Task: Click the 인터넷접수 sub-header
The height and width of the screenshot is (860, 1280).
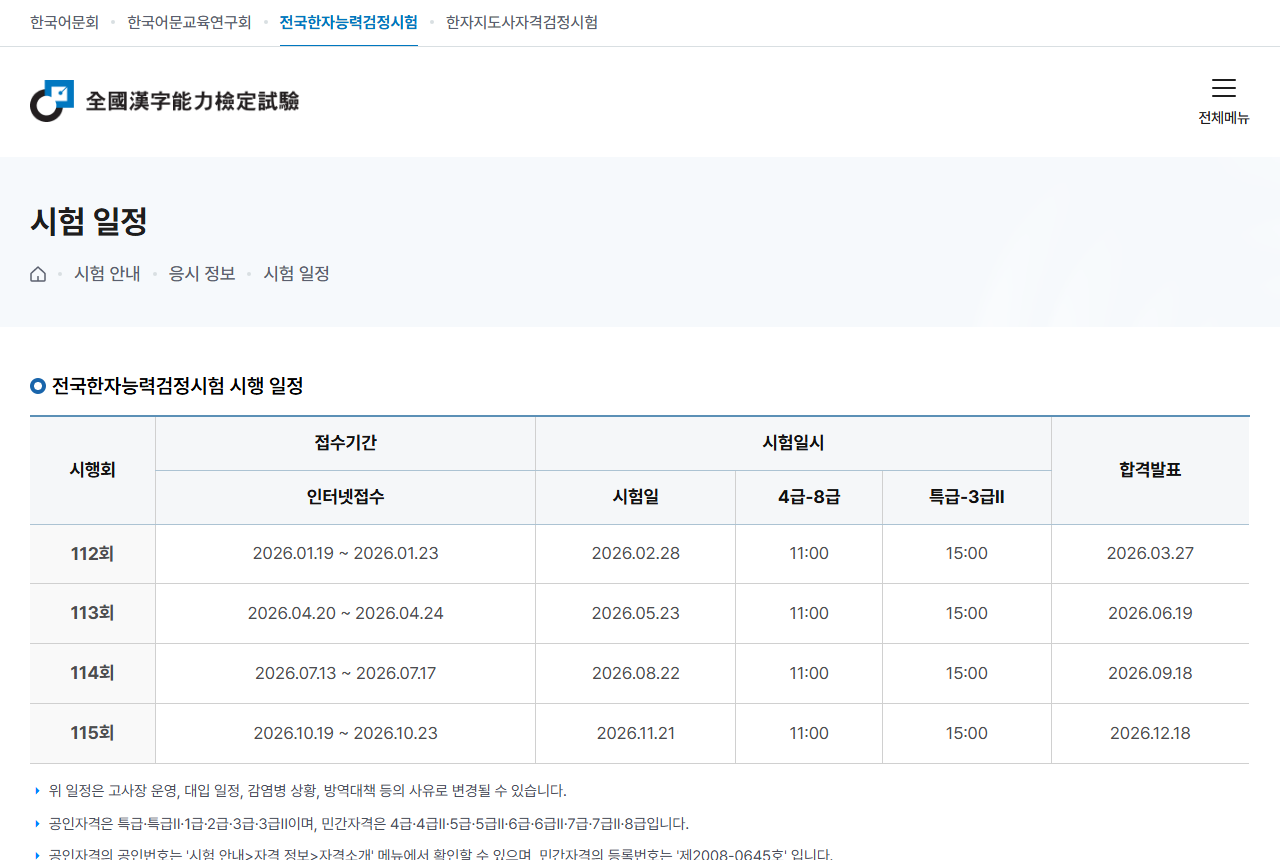Action: pyautogui.click(x=346, y=497)
